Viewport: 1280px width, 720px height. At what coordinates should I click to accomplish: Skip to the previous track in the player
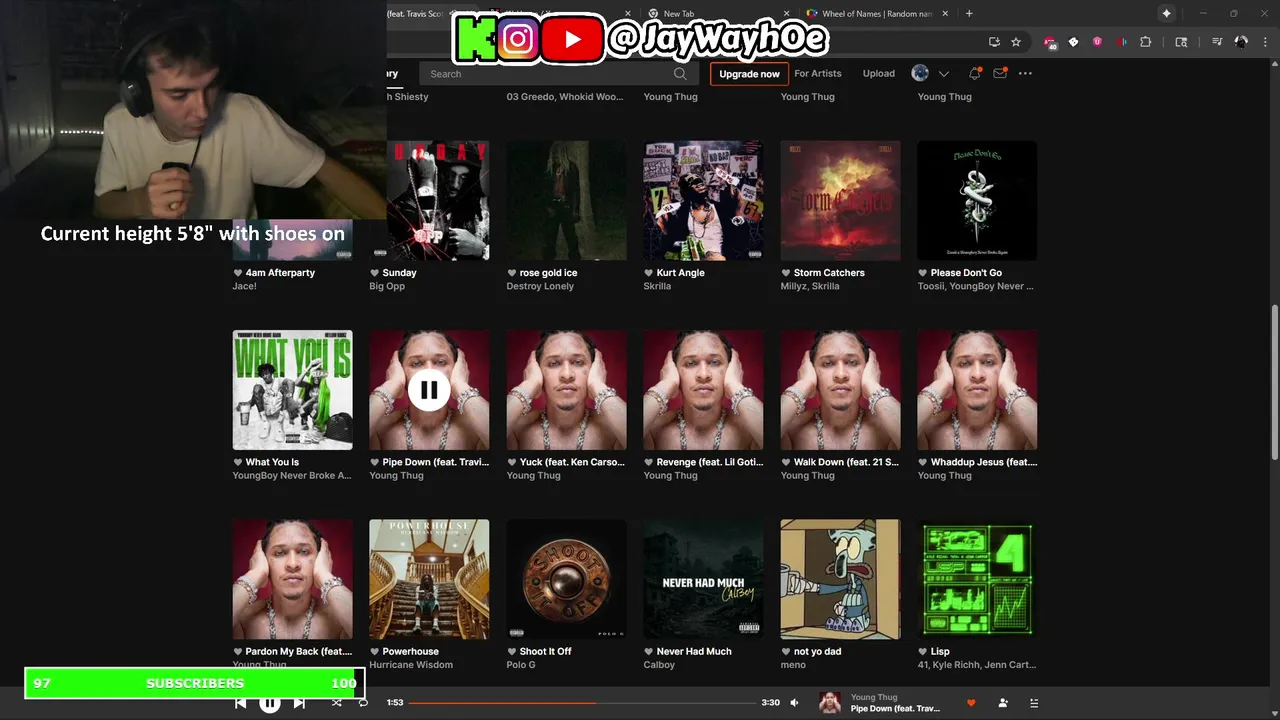241,703
